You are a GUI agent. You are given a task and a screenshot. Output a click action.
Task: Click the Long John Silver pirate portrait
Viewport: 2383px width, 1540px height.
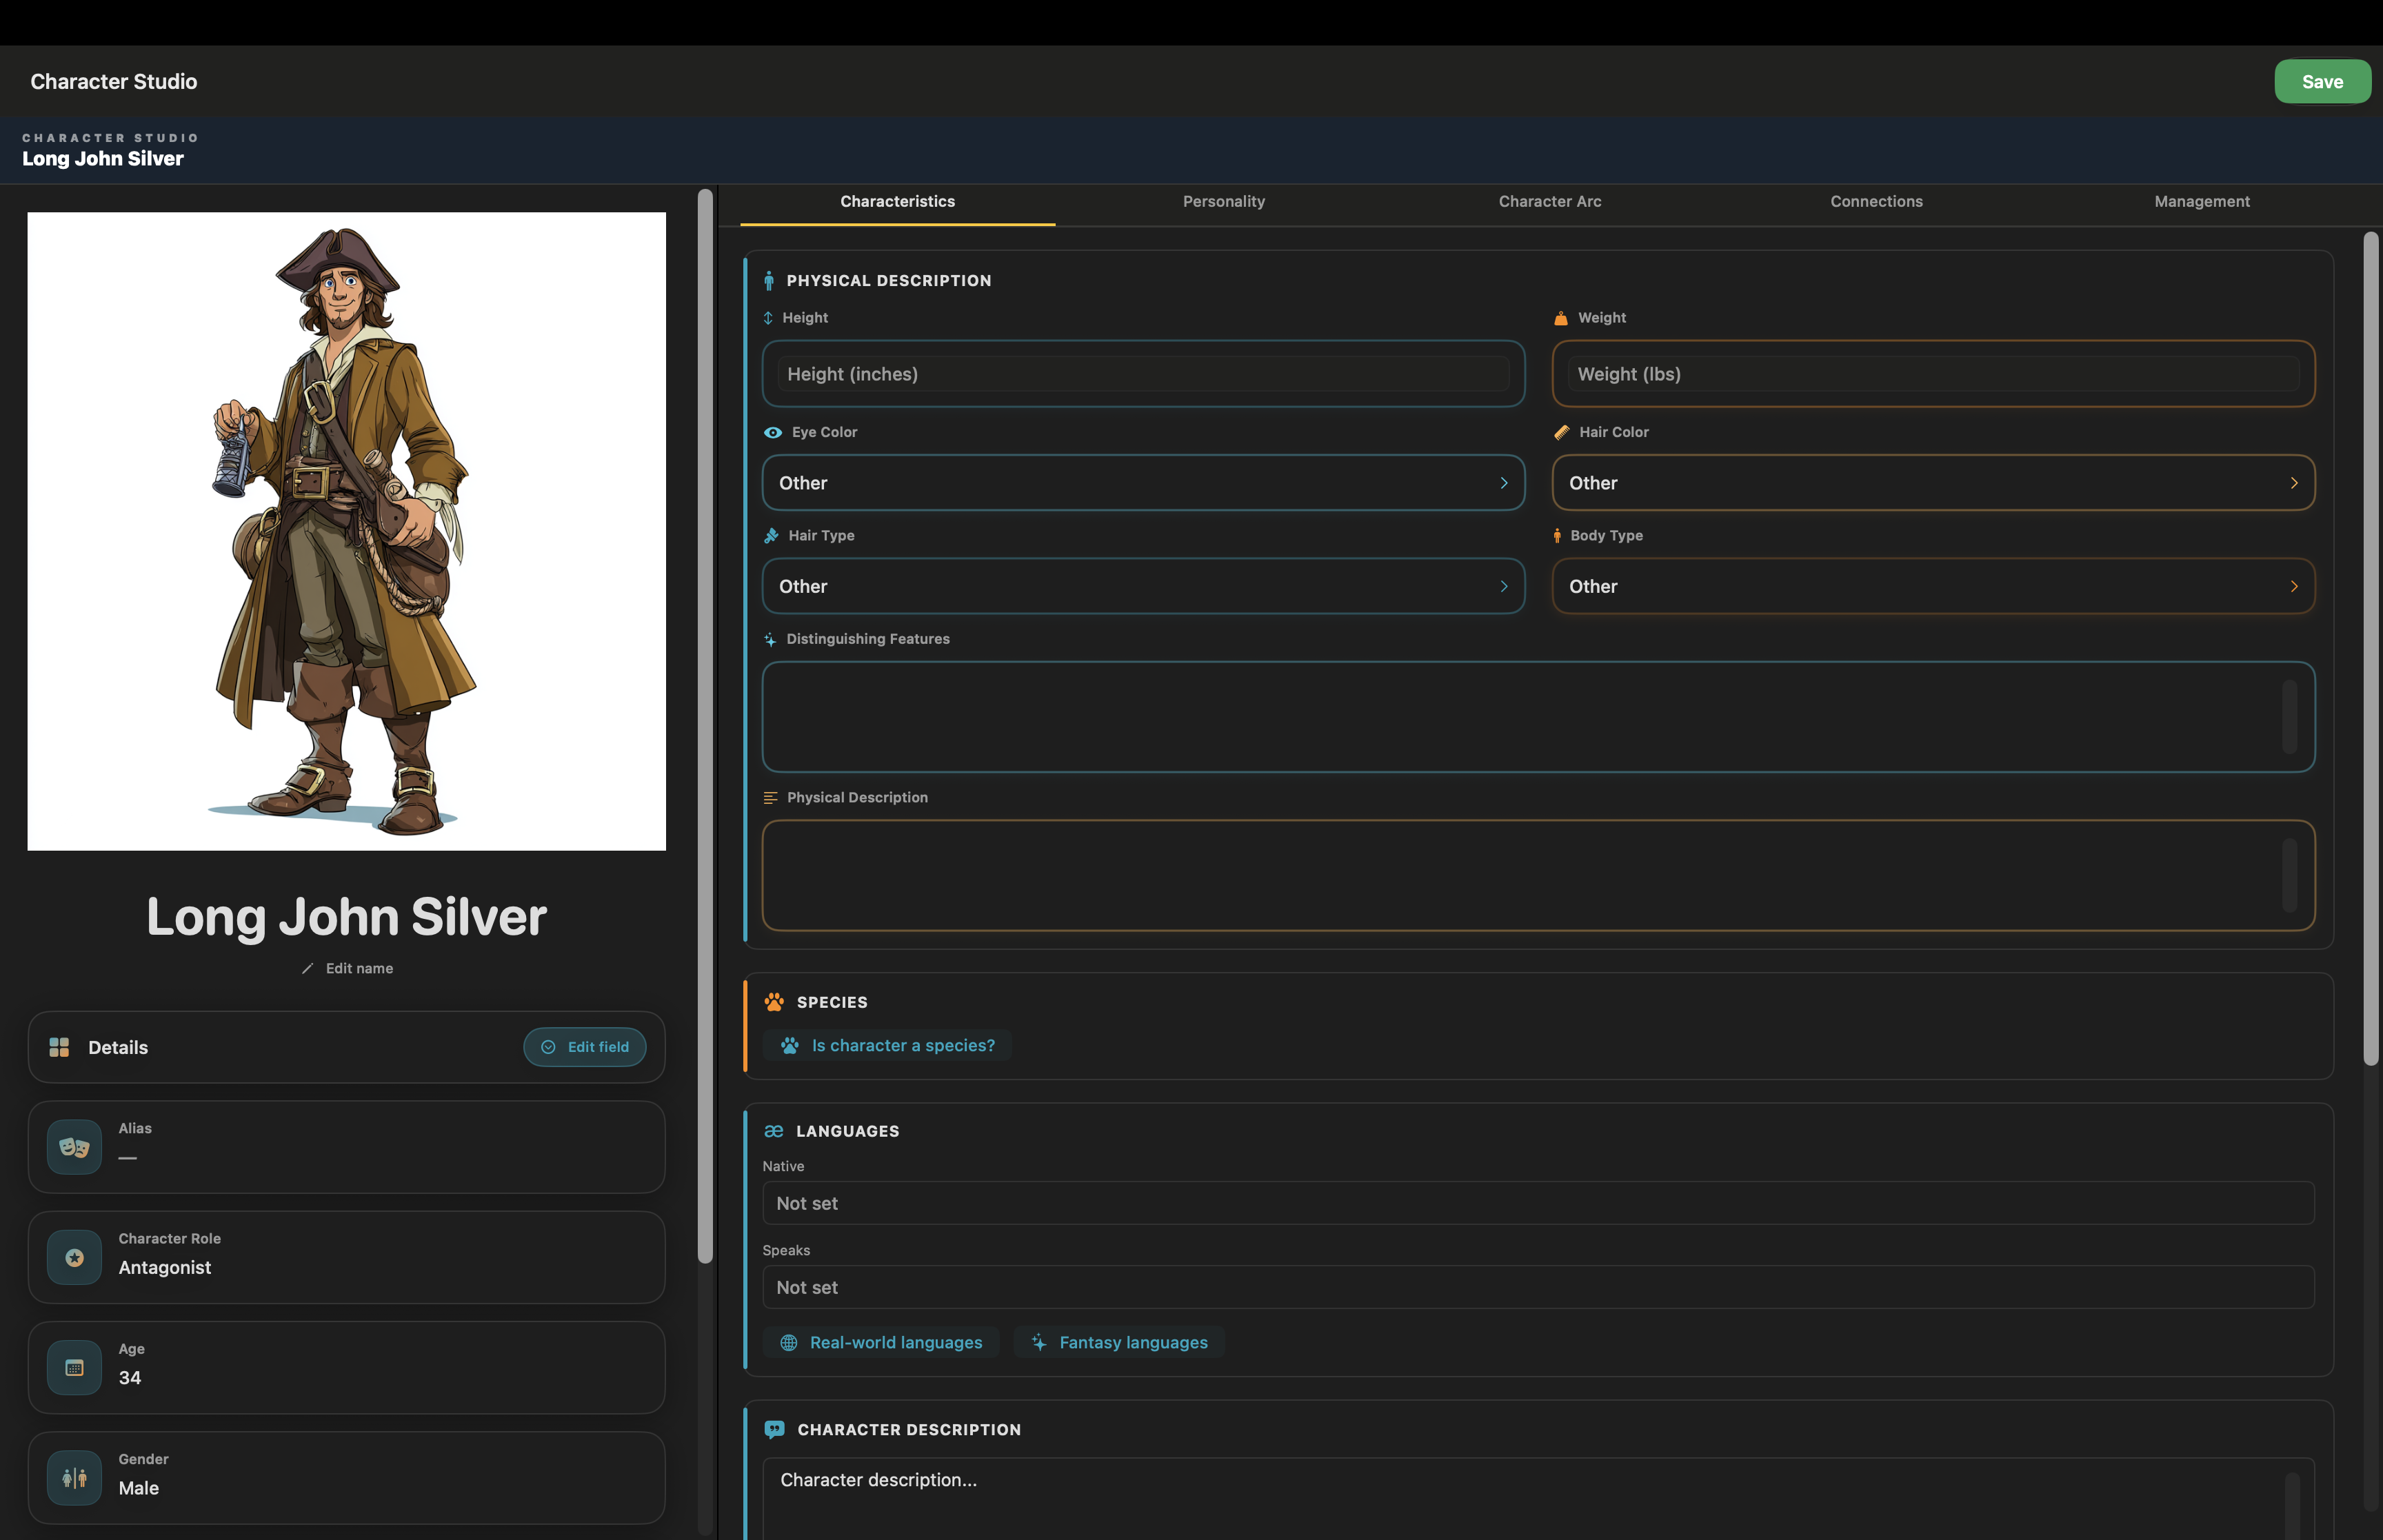[x=346, y=531]
